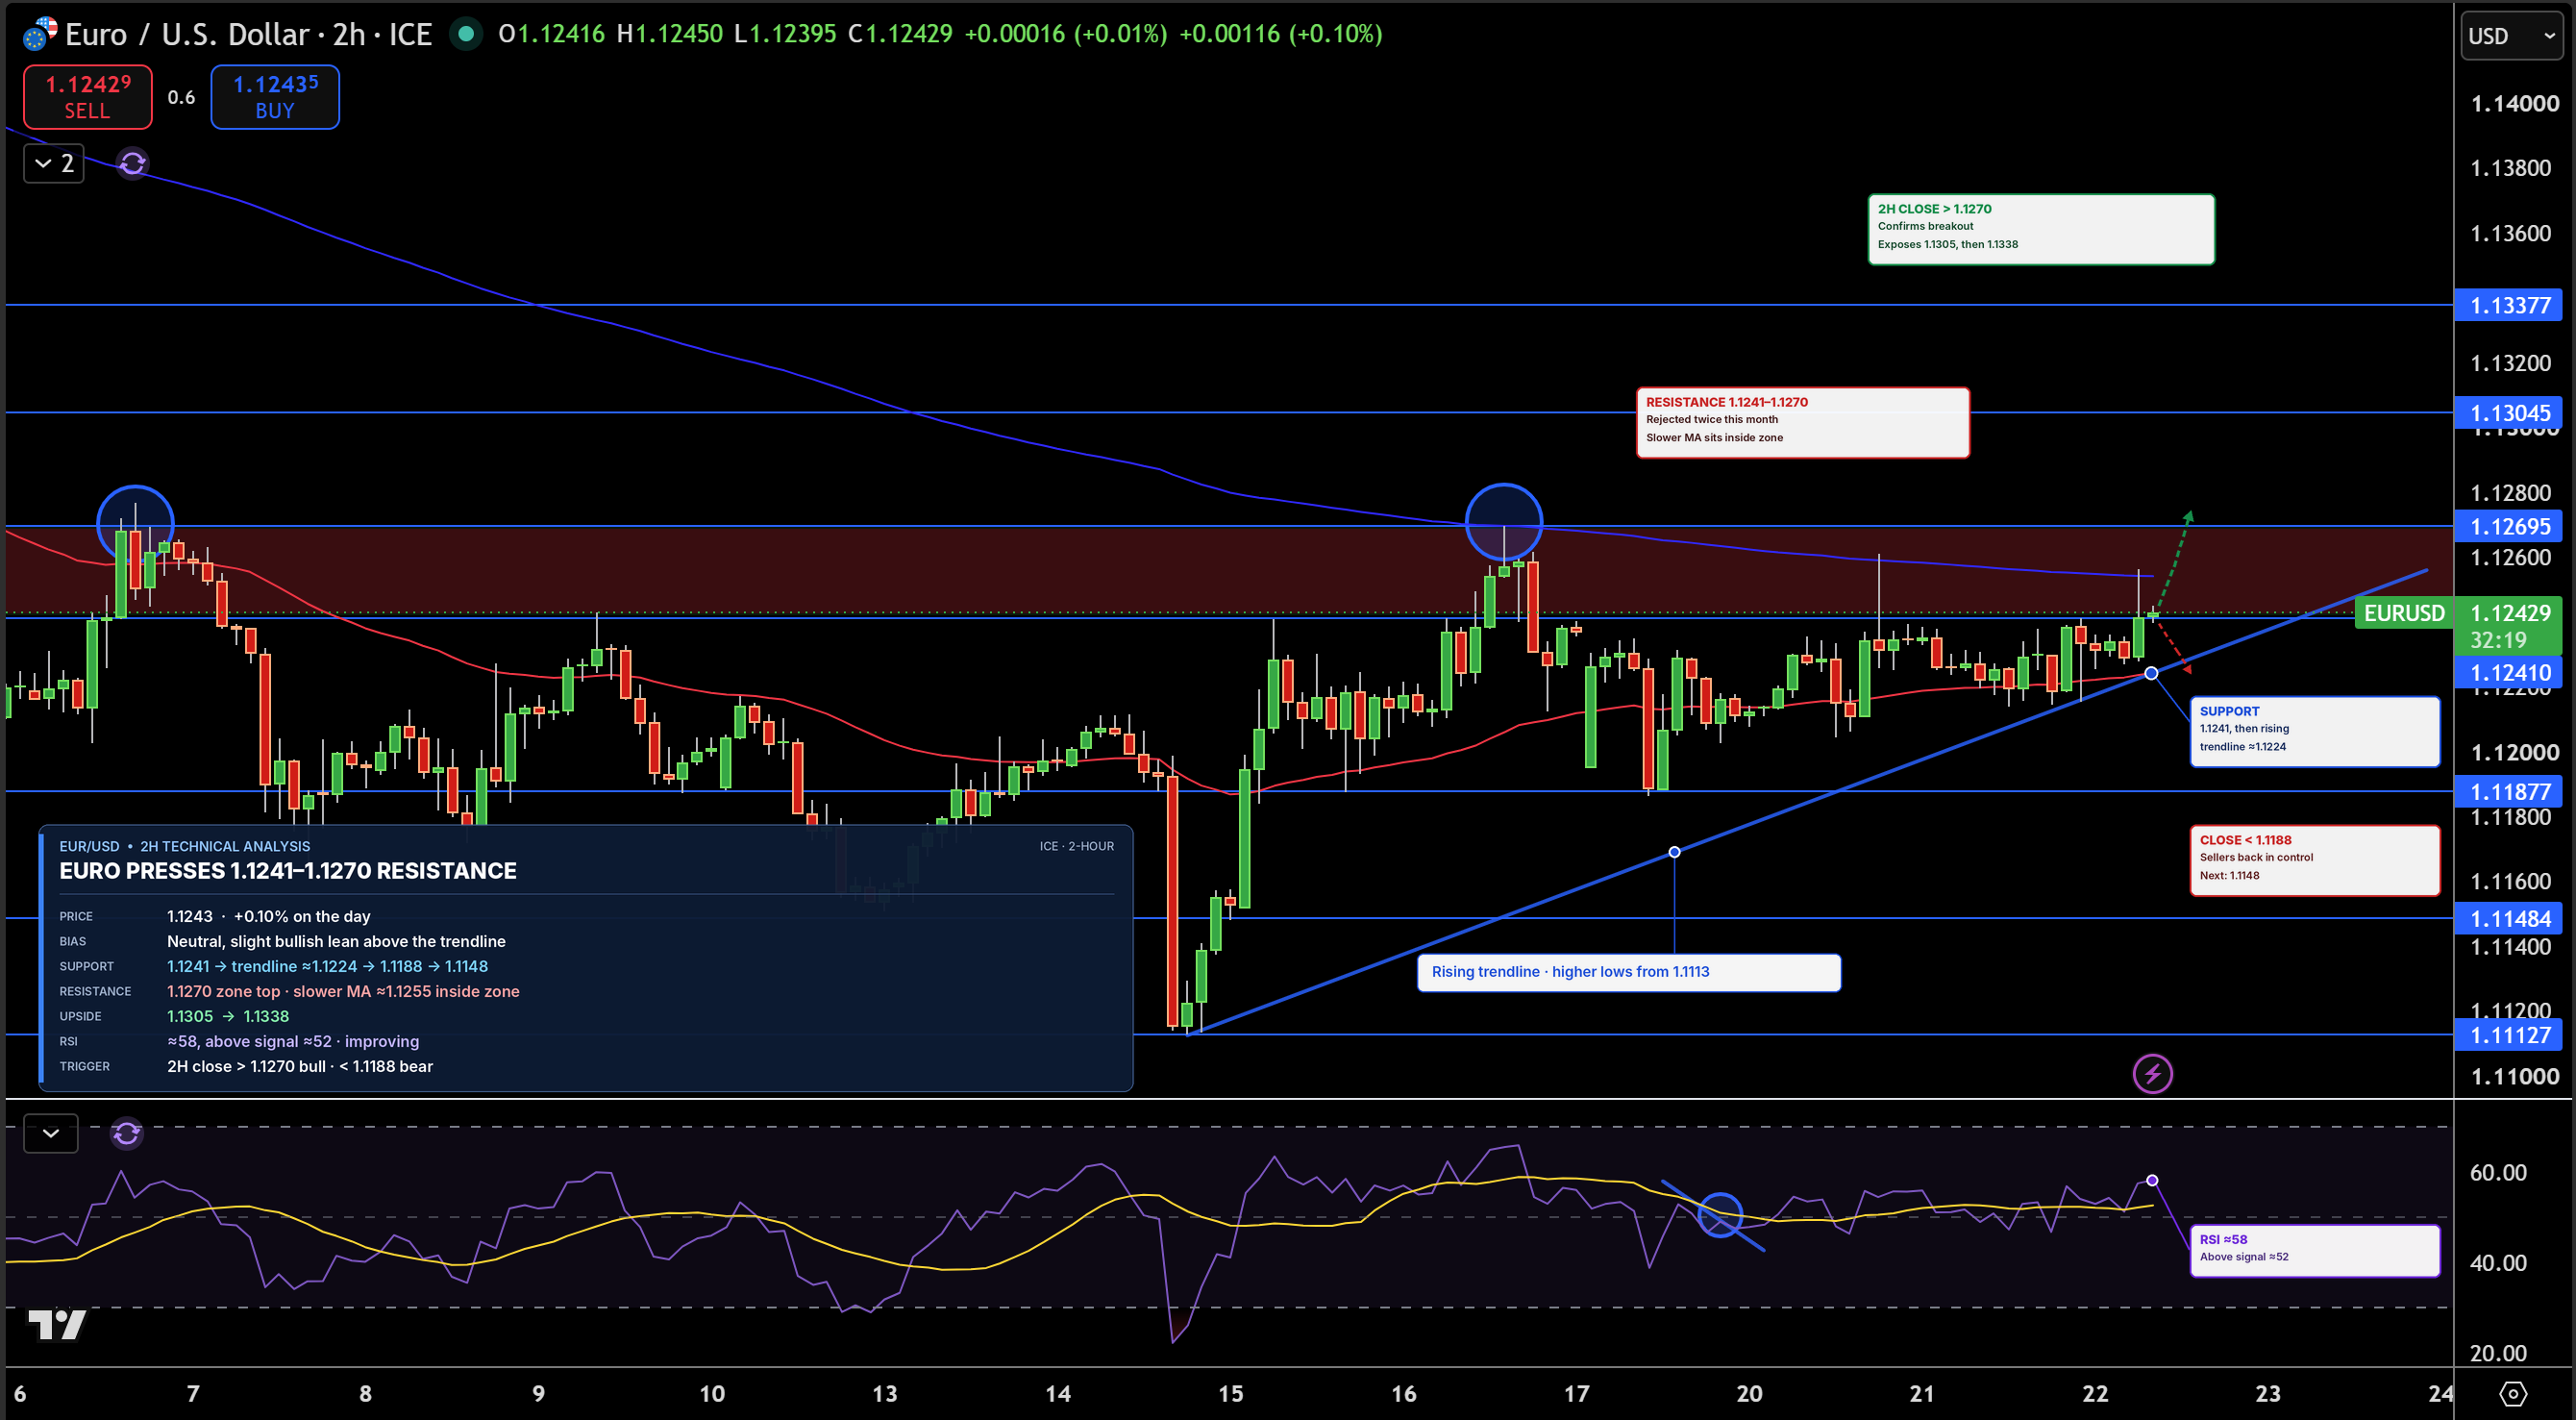Click the blue circle on the day 16 peak
This screenshot has height=1420, width=2576.
(1504, 522)
